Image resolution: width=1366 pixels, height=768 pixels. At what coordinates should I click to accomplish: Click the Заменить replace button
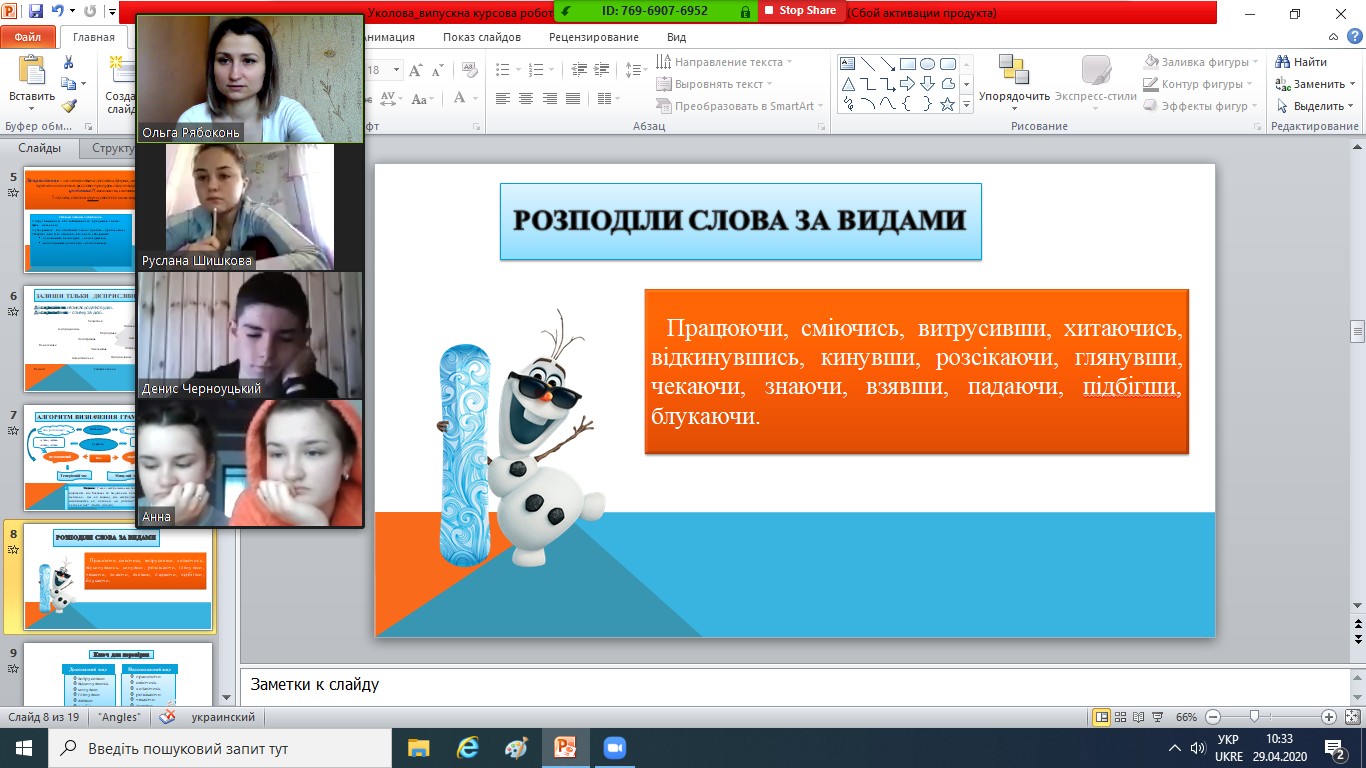click(x=1315, y=84)
